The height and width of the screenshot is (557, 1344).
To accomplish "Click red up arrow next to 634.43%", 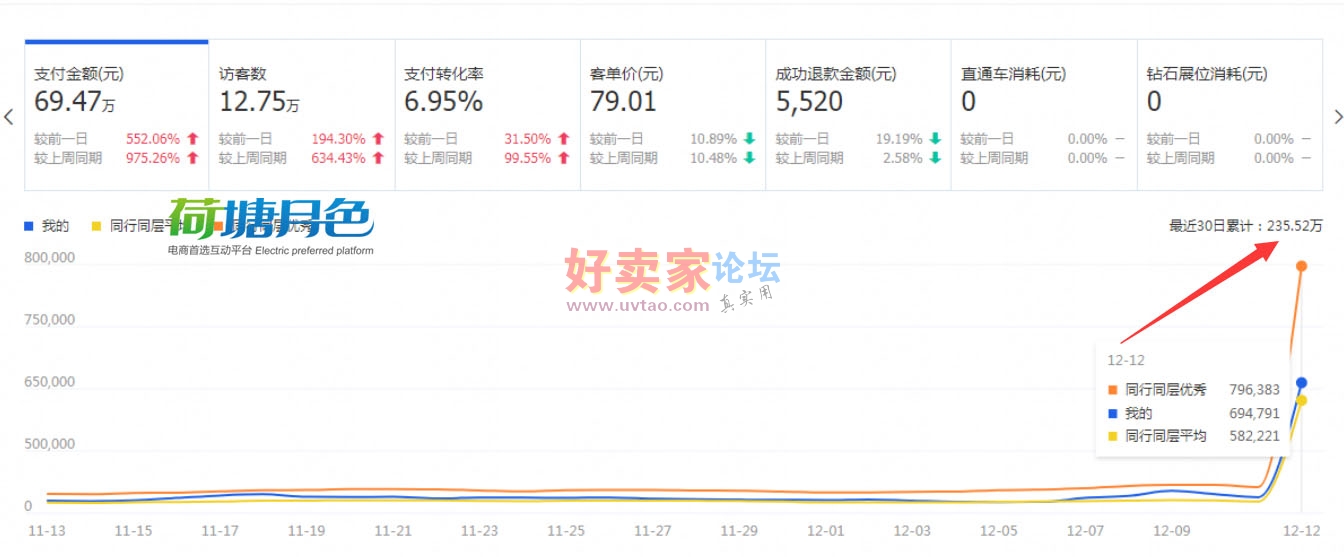I will [378, 158].
